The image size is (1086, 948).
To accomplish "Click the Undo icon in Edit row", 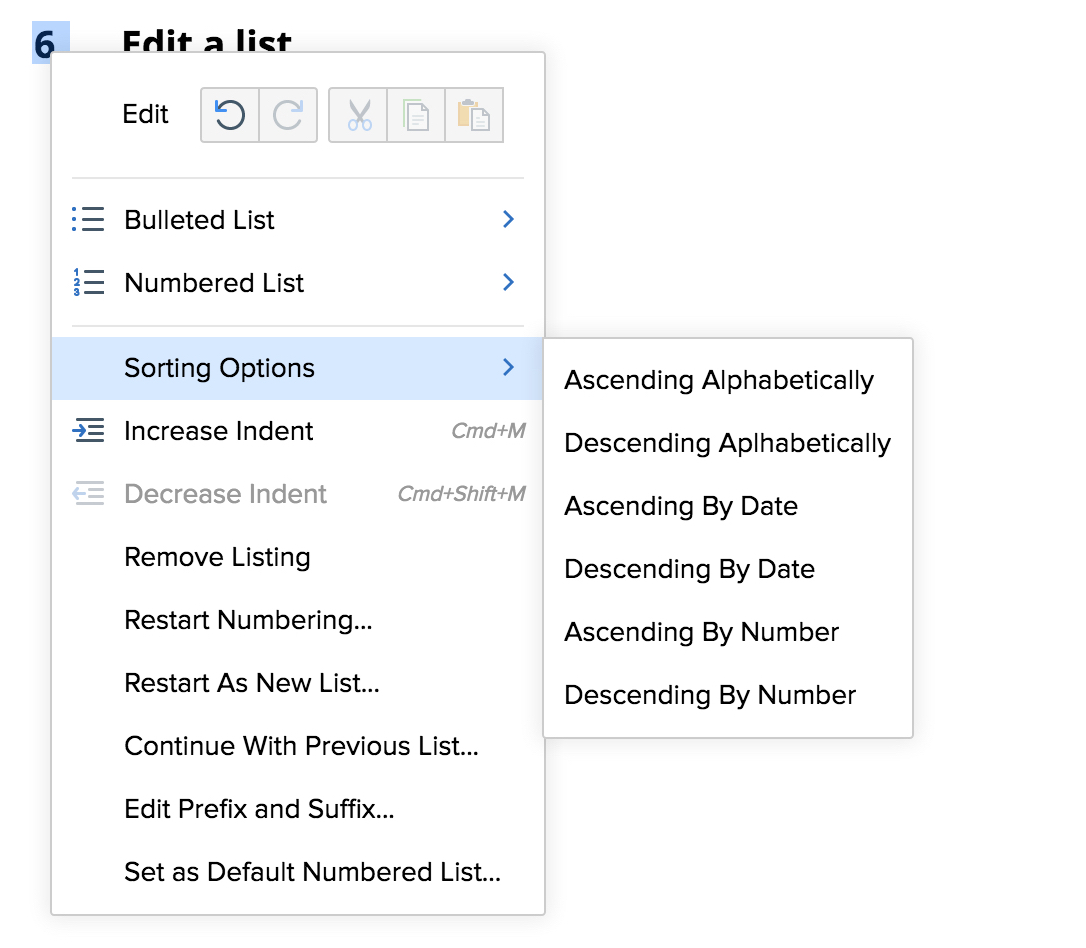I will (x=230, y=115).
